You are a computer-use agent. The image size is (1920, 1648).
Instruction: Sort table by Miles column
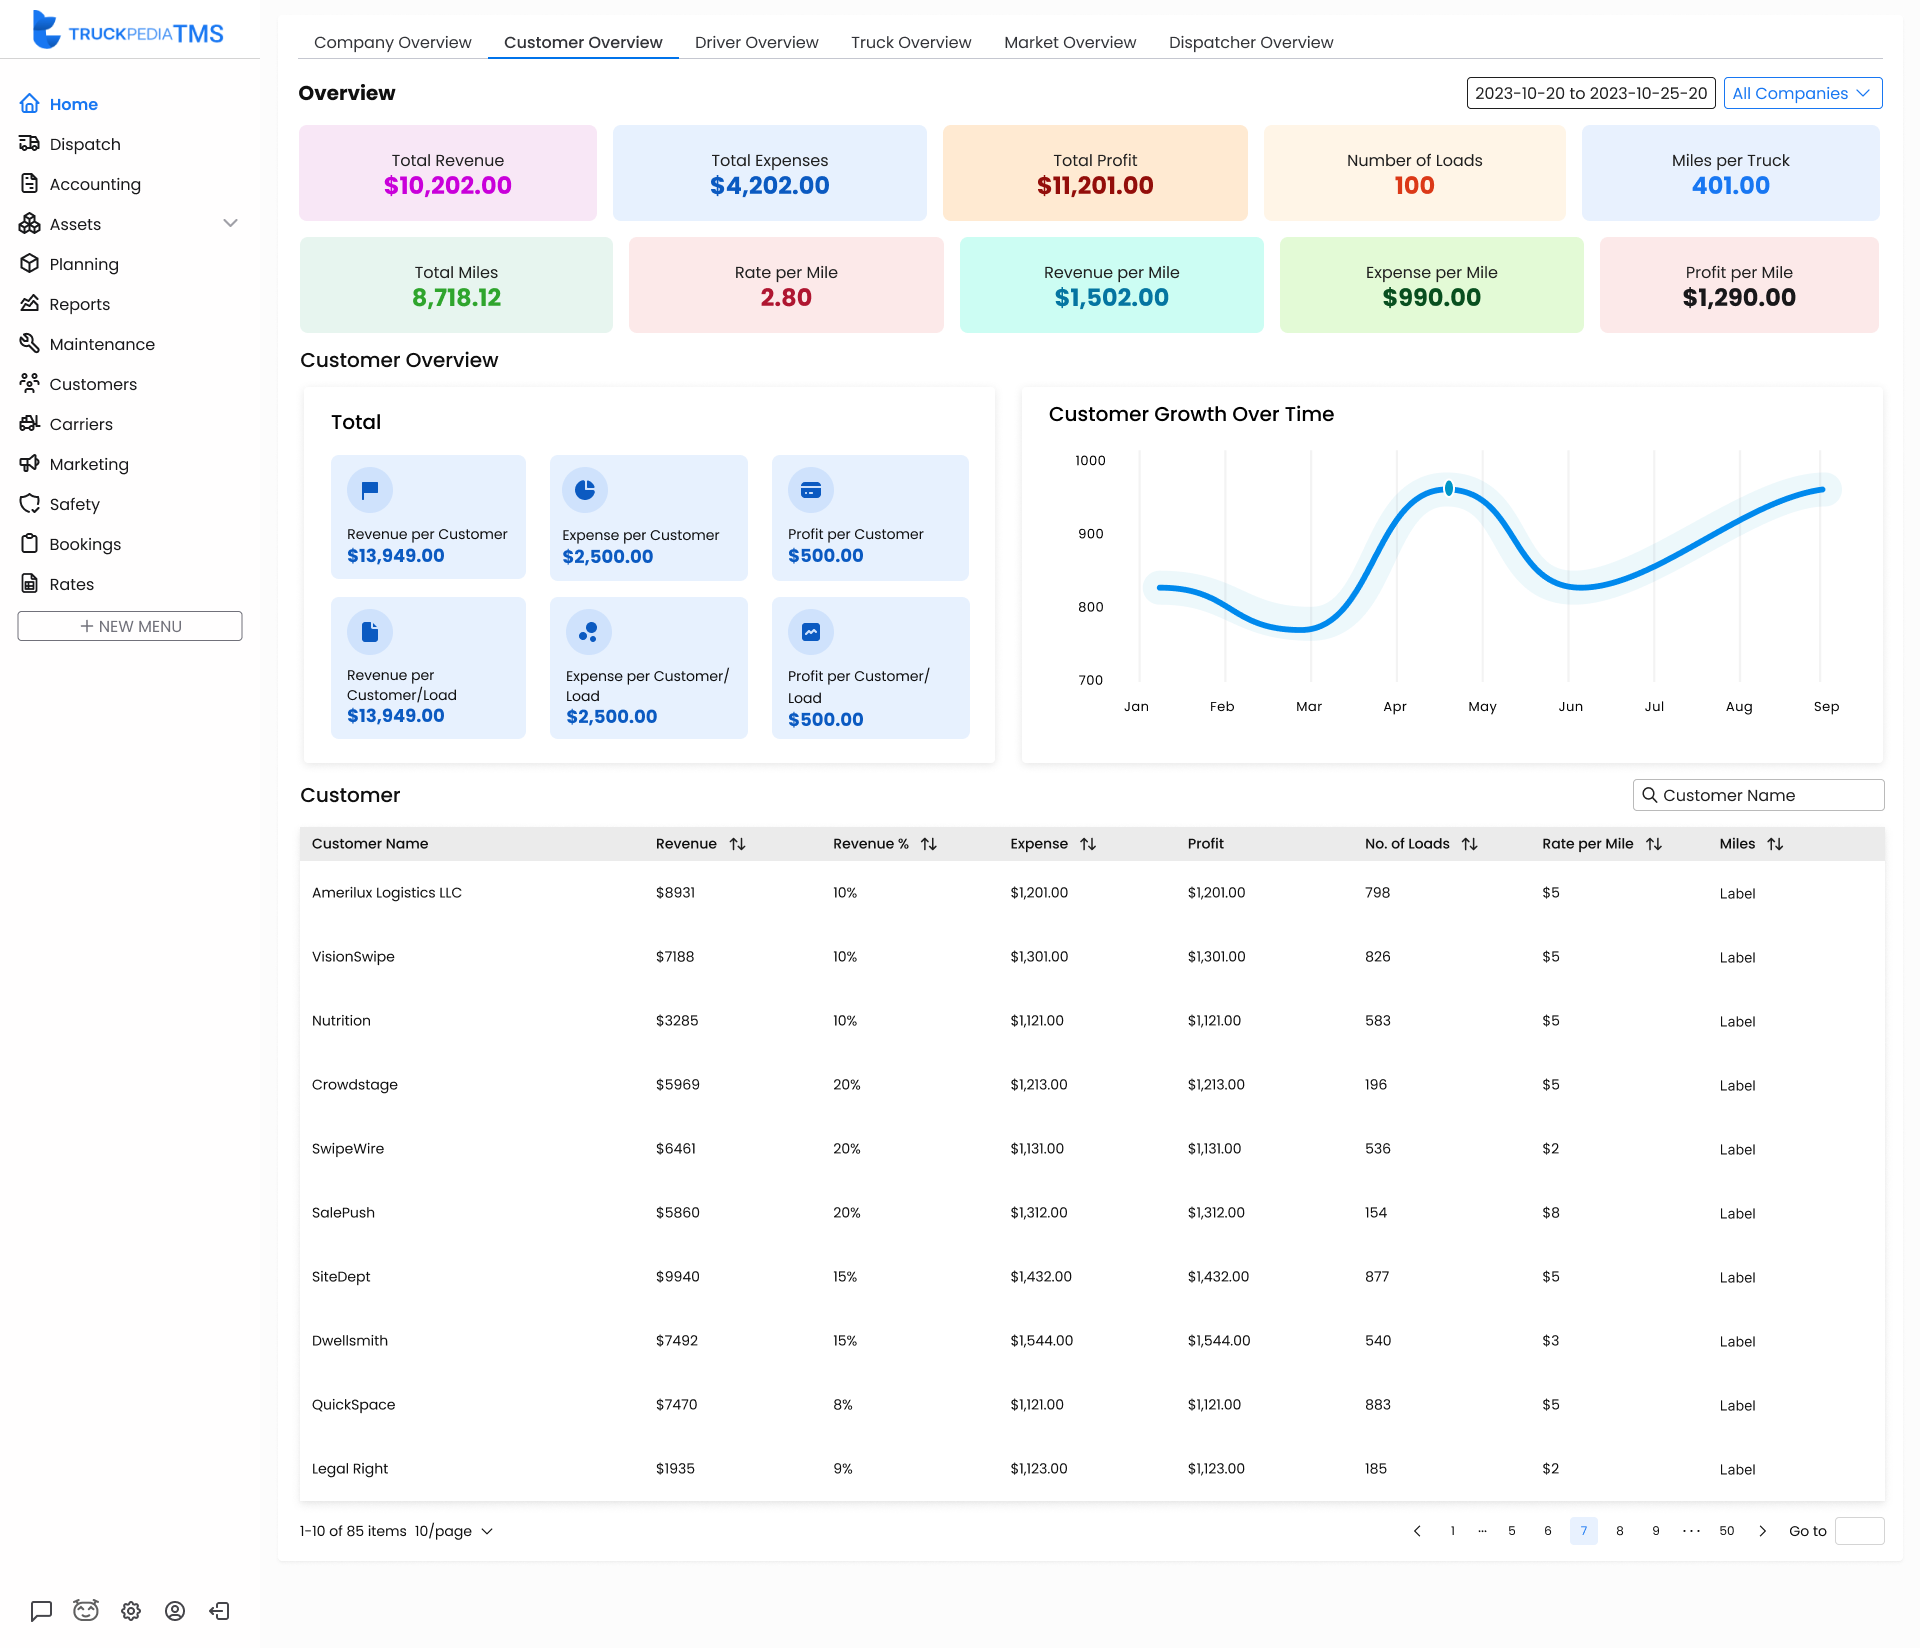click(1776, 844)
